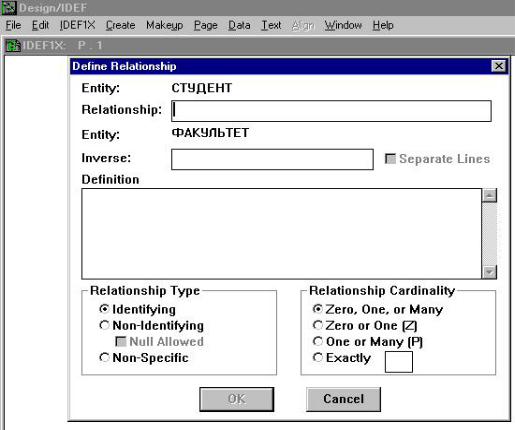Click the Define Relationship title bar

pos(281,66)
